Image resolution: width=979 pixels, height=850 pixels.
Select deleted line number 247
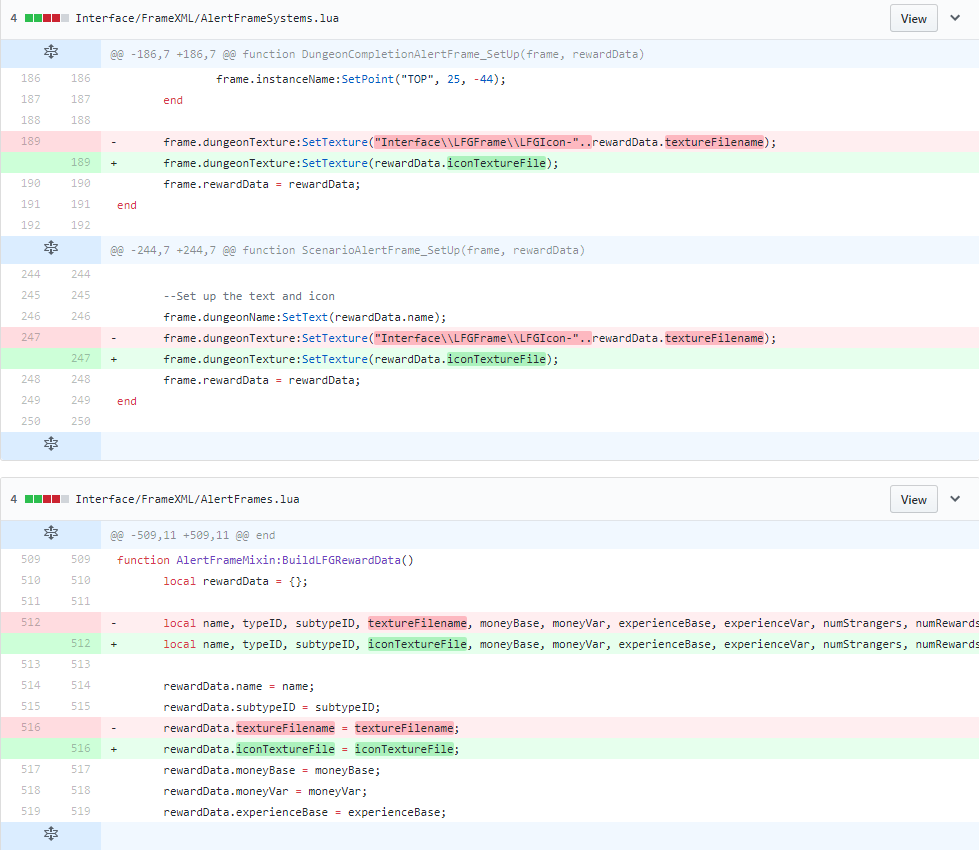pos(31,337)
